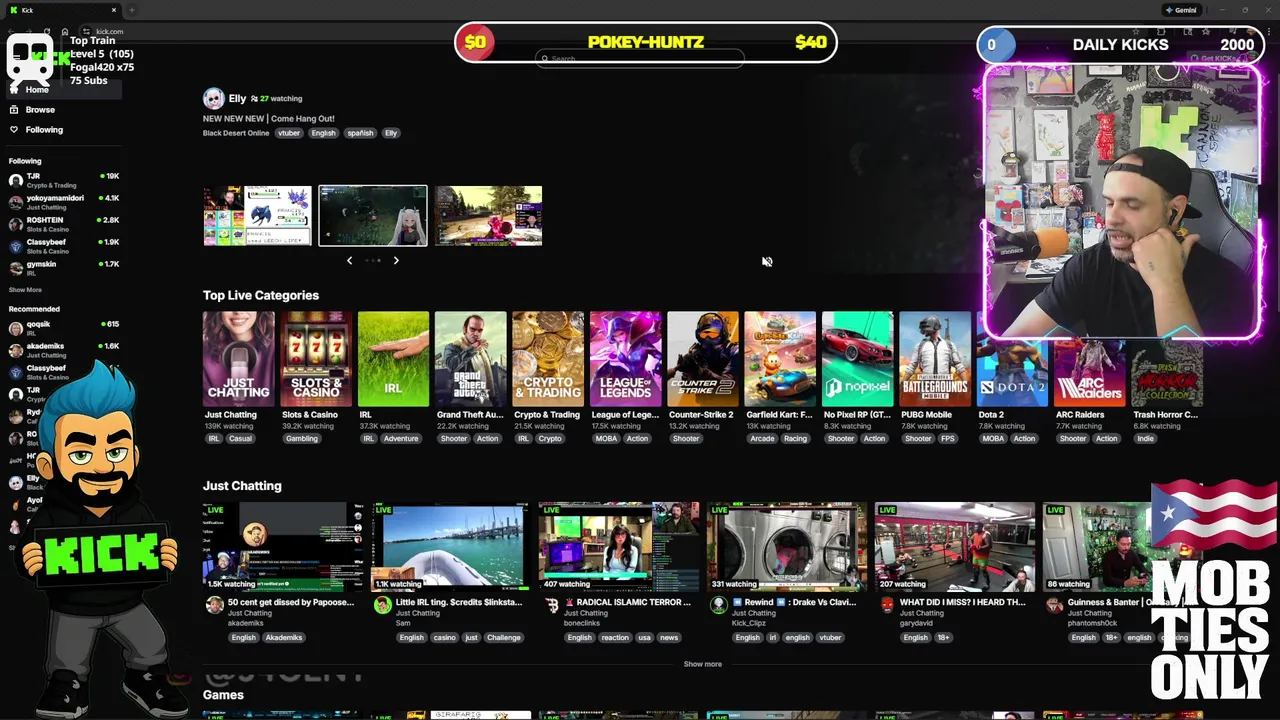Open the Just Chatting category cover

pyautogui.click(x=238, y=359)
